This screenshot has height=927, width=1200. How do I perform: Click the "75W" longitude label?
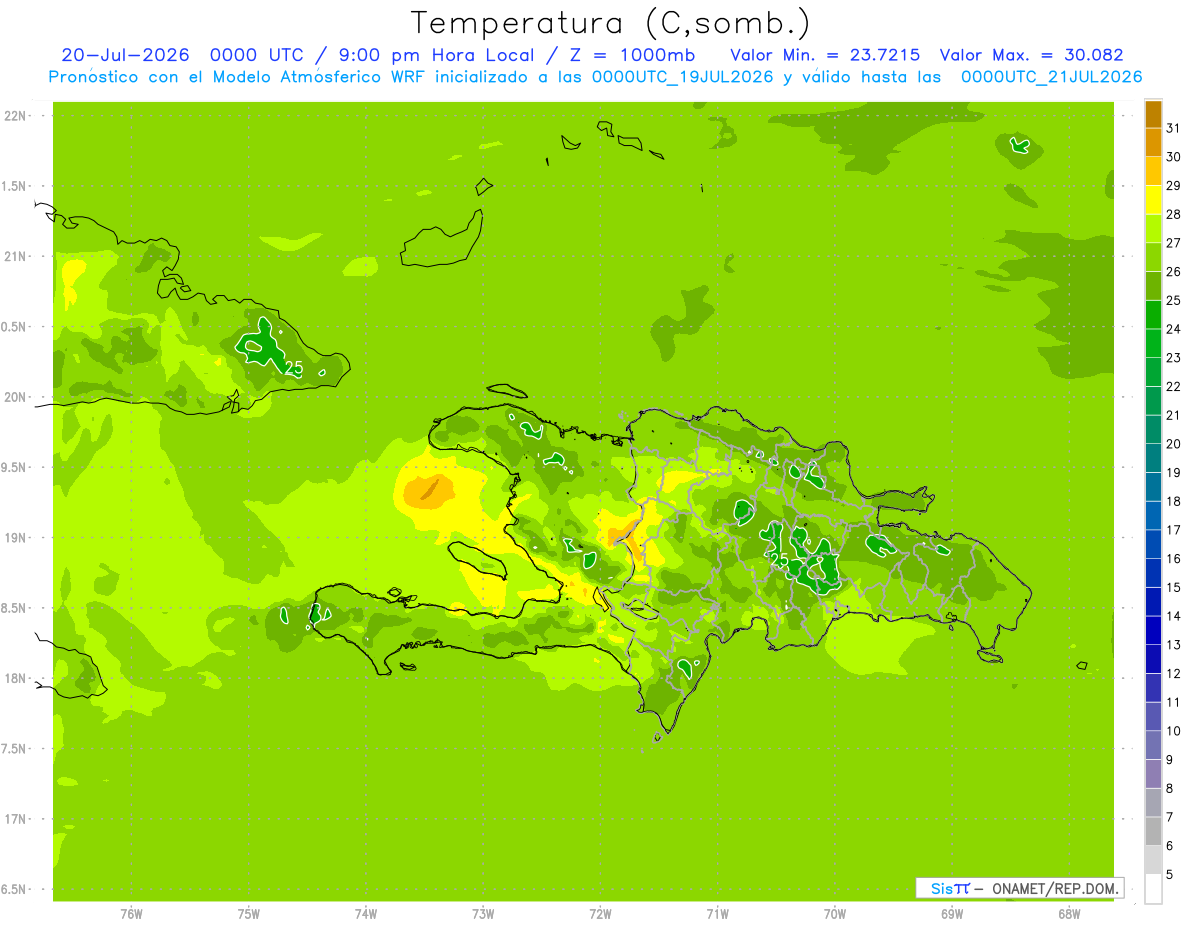point(249,914)
